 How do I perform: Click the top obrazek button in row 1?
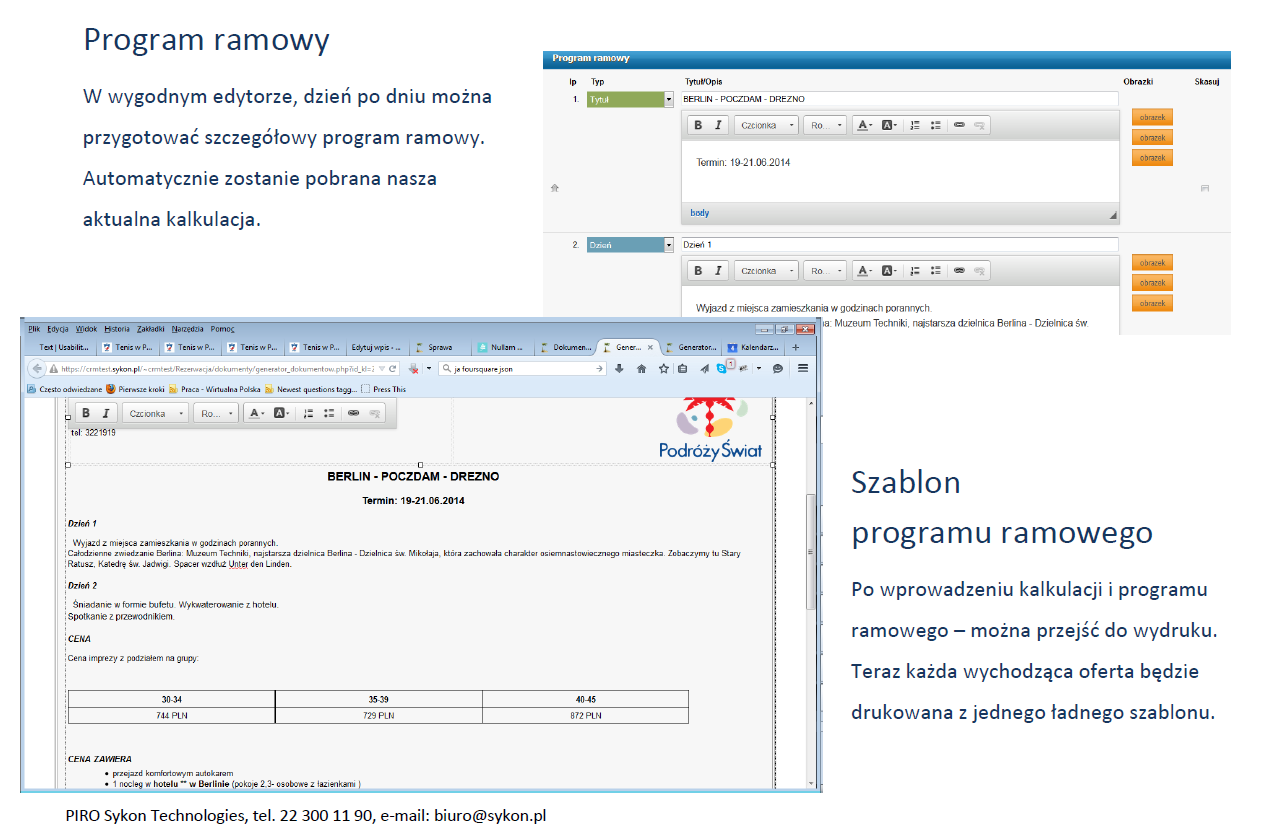[1152, 117]
